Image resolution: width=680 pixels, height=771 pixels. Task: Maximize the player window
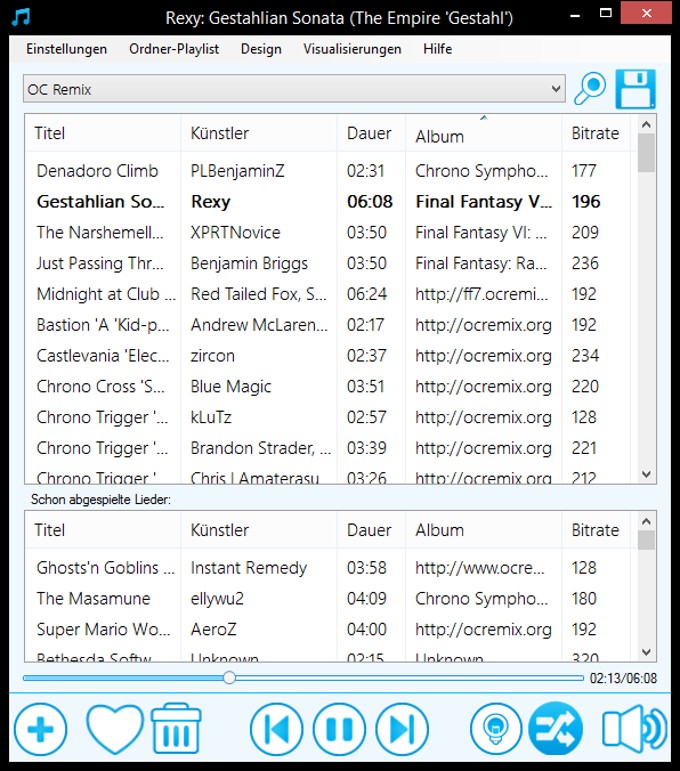tap(606, 13)
